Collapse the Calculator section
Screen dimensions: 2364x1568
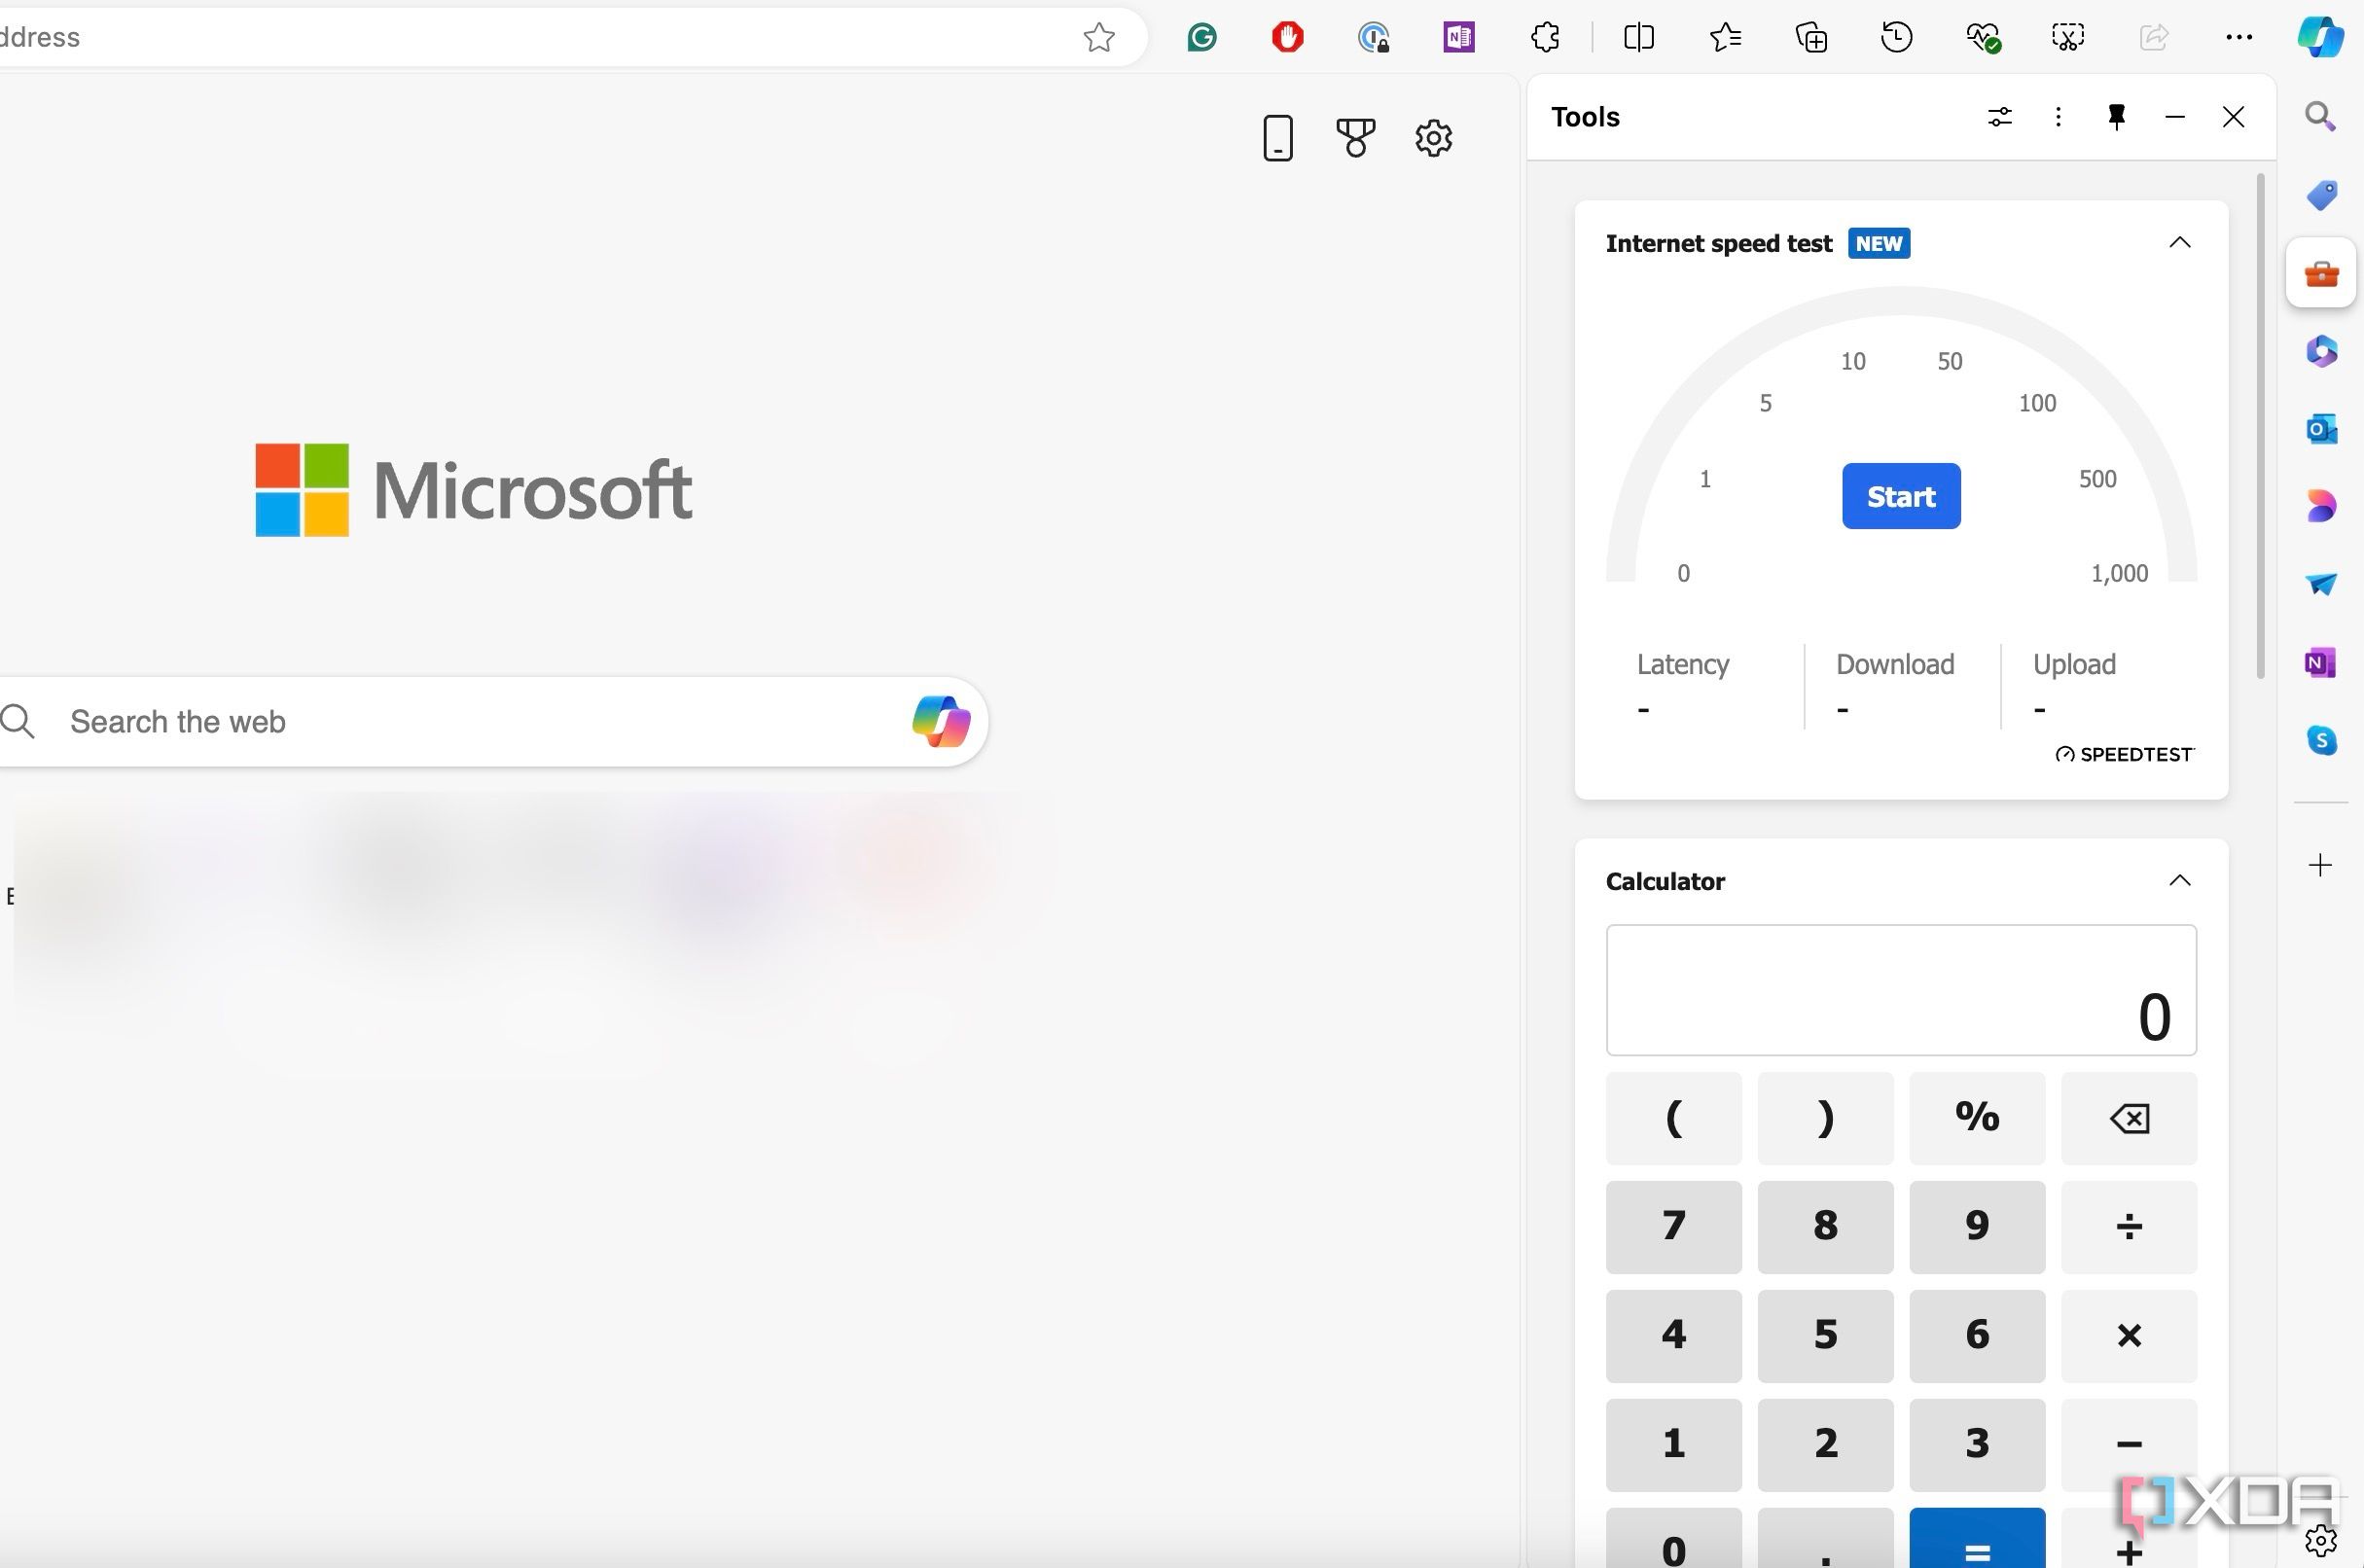point(2180,878)
